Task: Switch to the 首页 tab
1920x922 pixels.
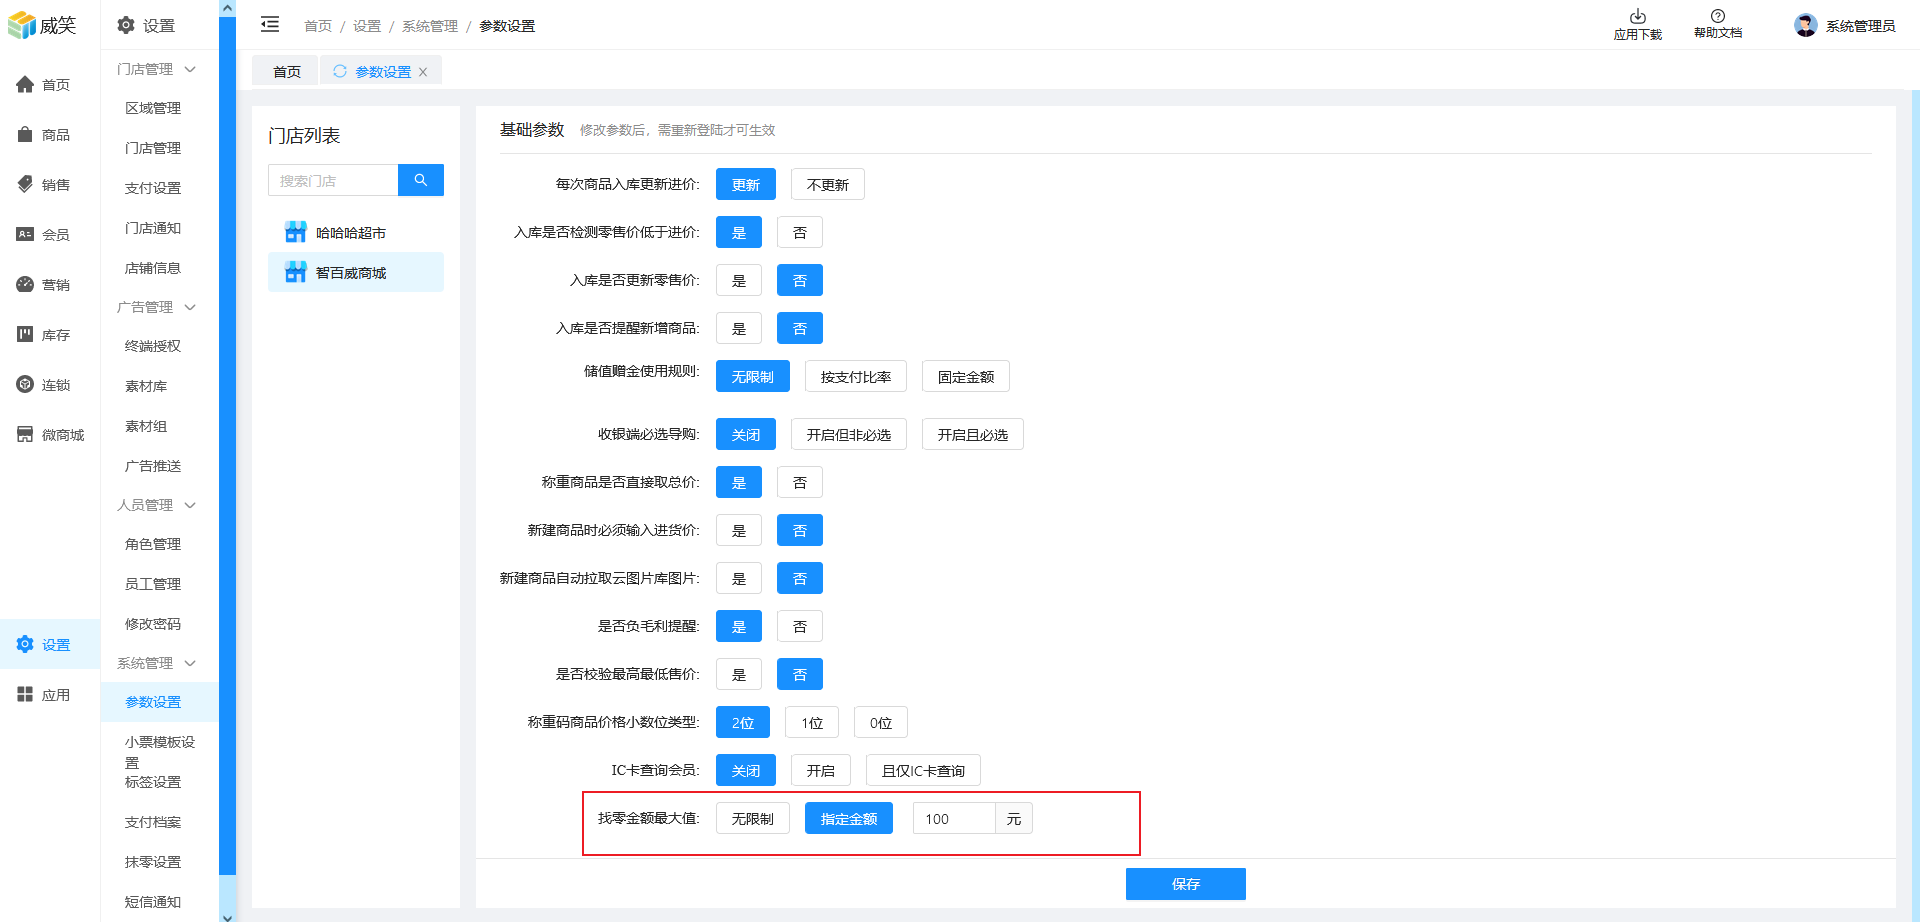Action: [x=286, y=72]
